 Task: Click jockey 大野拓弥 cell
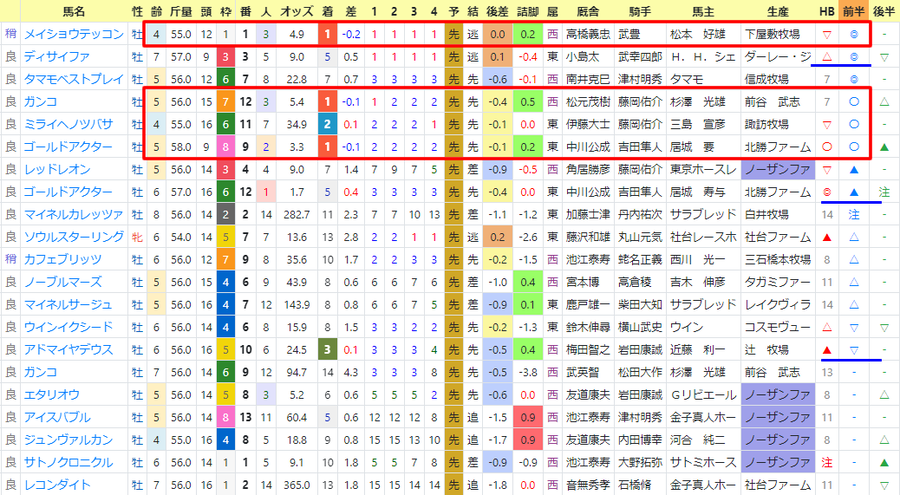[x=640, y=462]
